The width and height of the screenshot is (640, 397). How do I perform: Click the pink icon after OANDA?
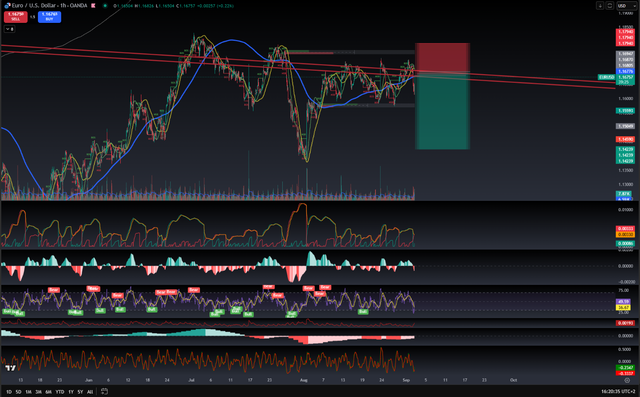93,6
